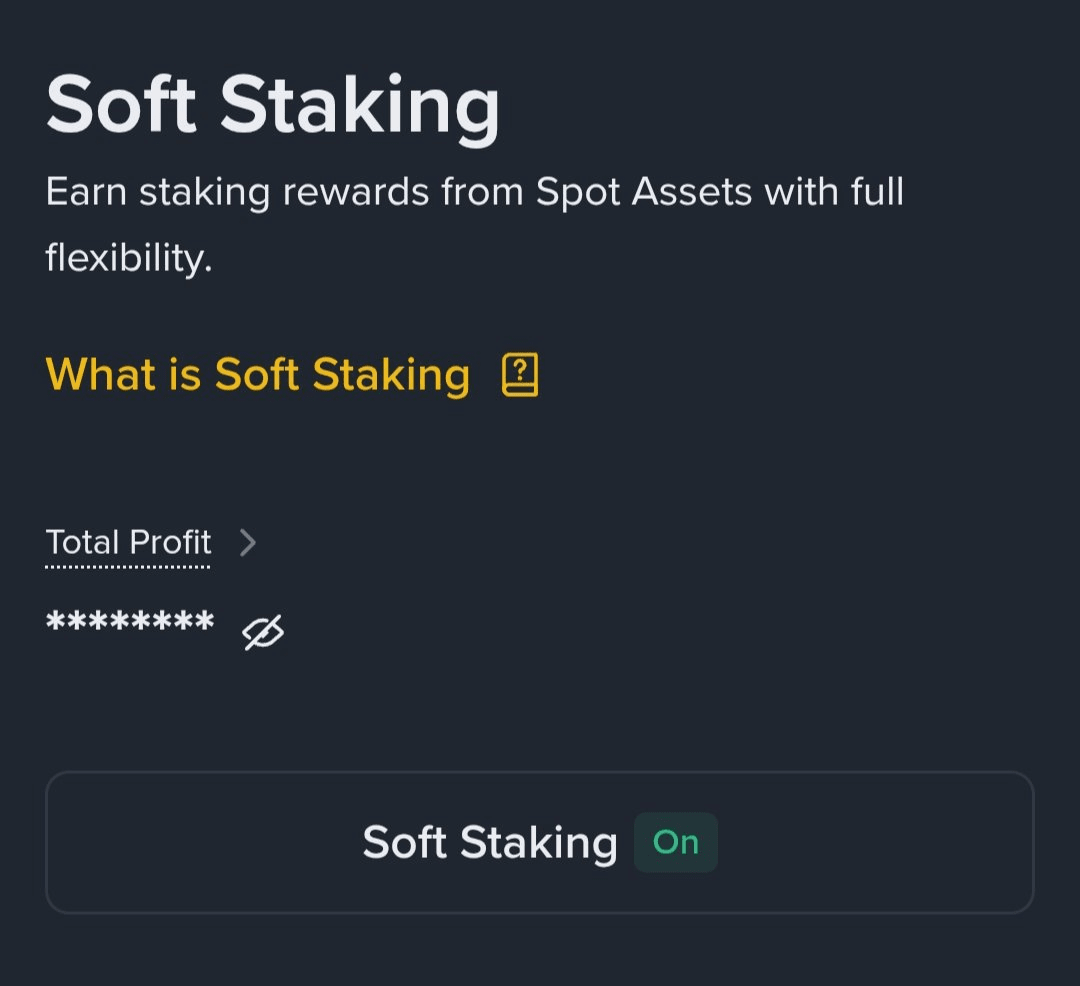Disable Soft Staking via the bottom button
The image size is (1080, 986).
tap(539, 842)
